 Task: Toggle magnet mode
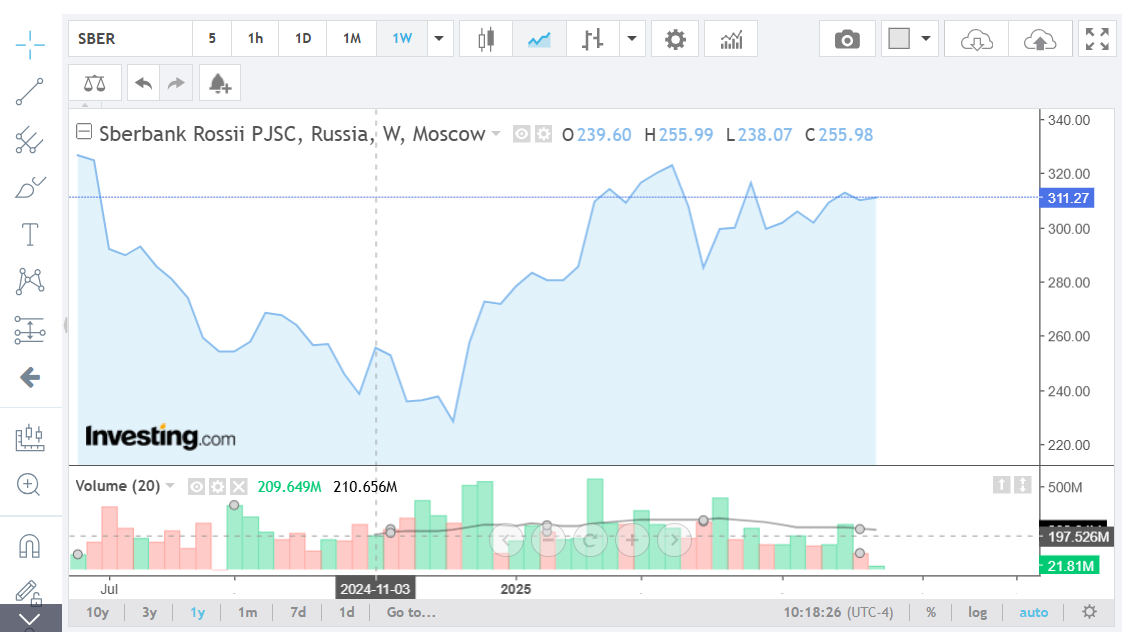[x=30, y=546]
